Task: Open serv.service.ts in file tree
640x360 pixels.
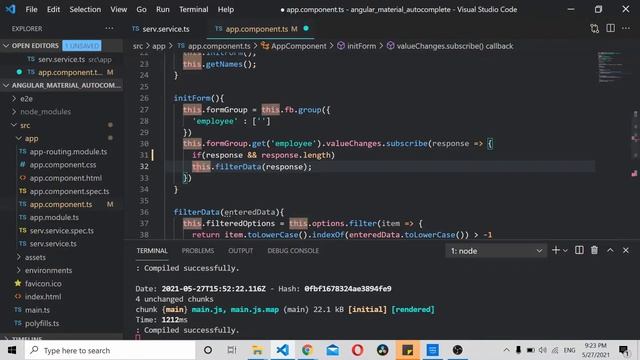Action: [x=53, y=244]
